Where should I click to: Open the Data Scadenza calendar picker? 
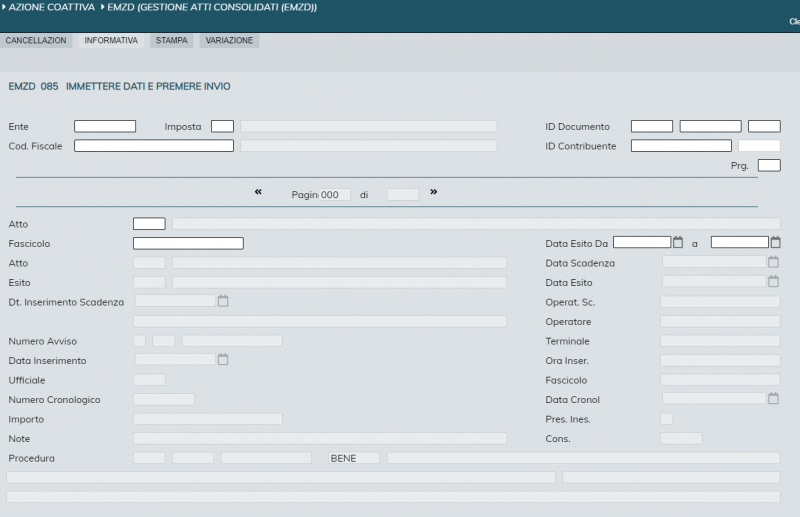pos(773,262)
